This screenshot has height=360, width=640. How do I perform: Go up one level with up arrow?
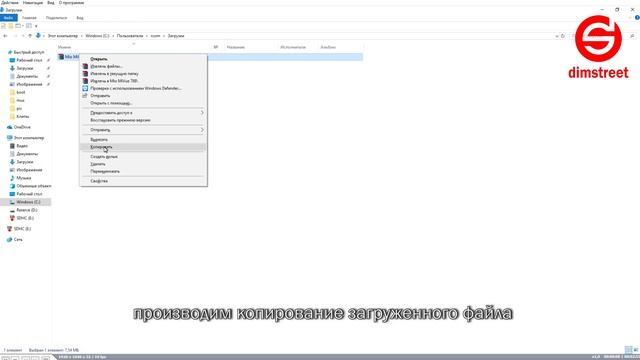(30, 36)
